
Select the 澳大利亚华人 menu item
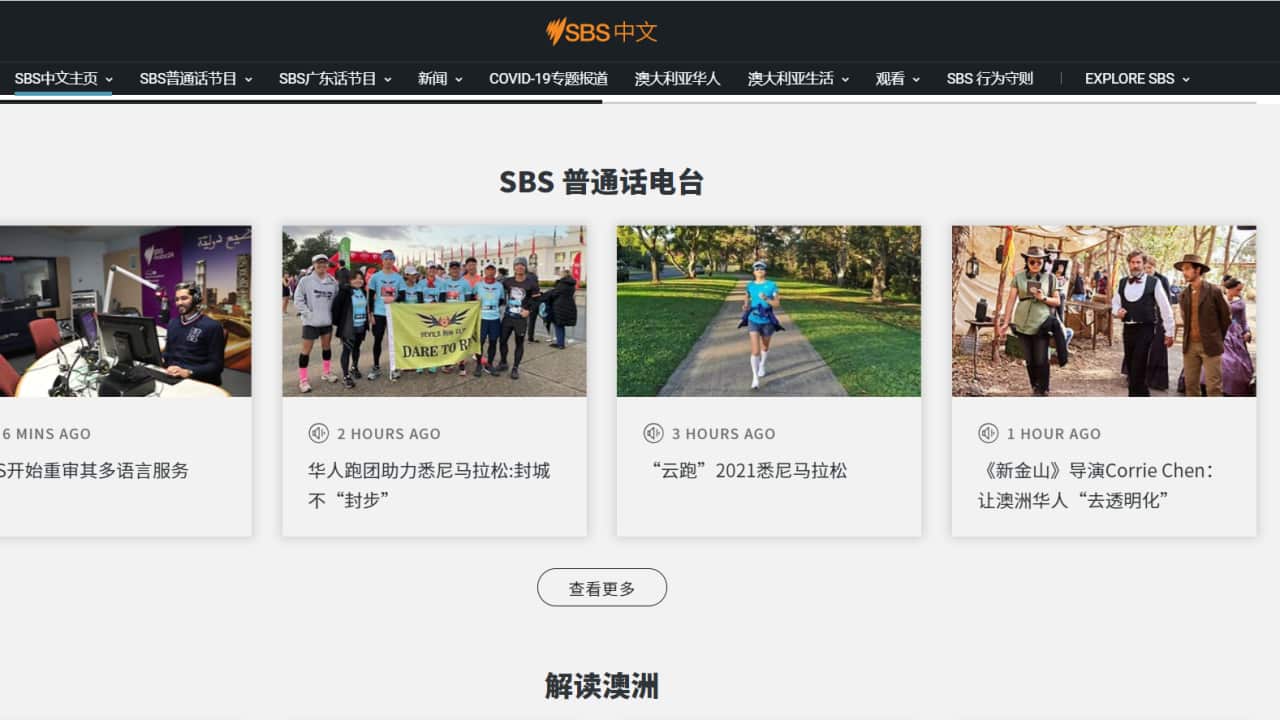pyautogui.click(x=677, y=77)
